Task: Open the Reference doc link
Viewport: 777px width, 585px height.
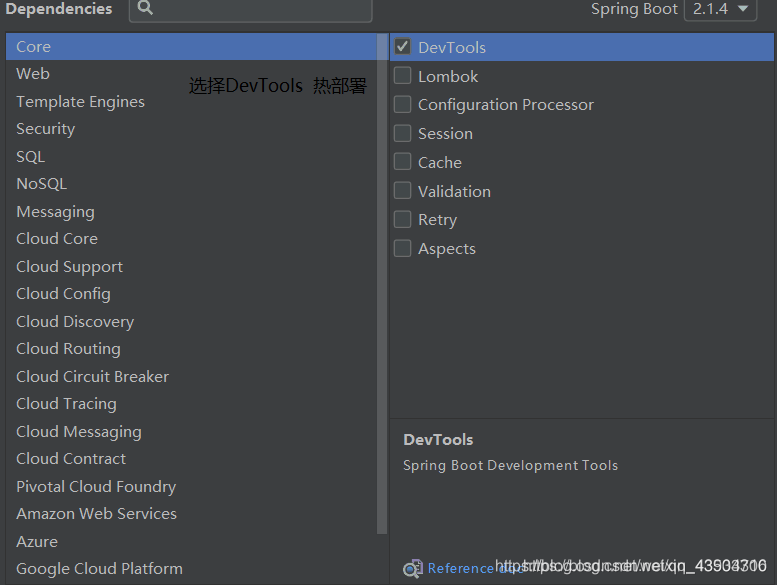Action: (x=475, y=568)
